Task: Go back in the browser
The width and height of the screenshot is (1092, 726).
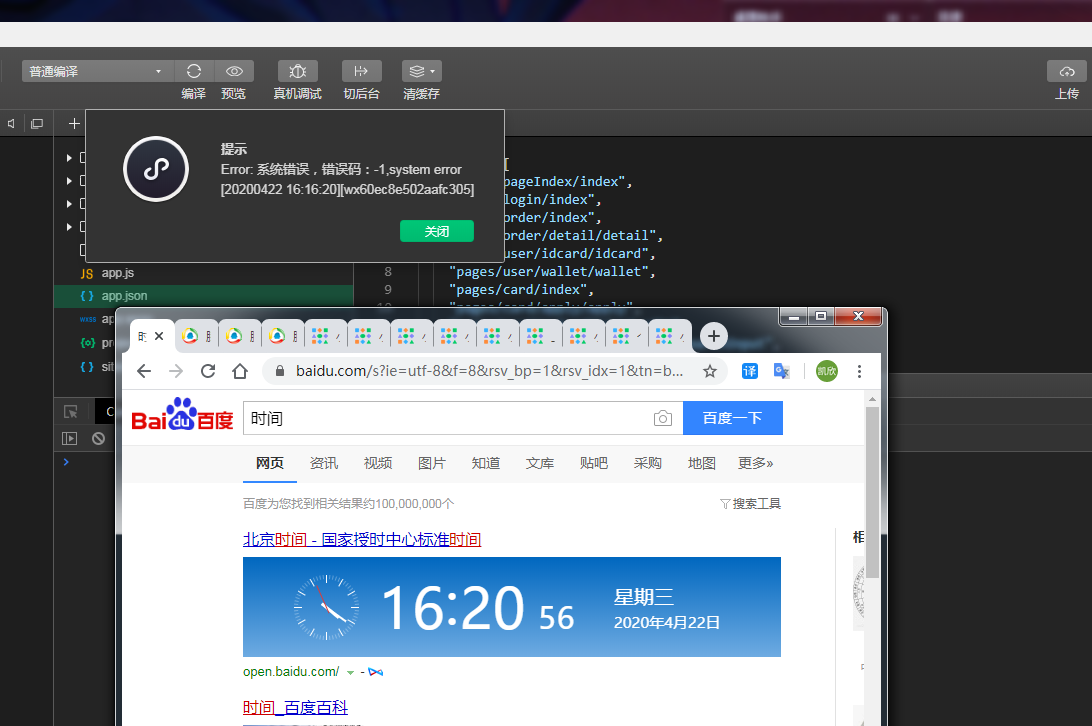Action: 143,371
